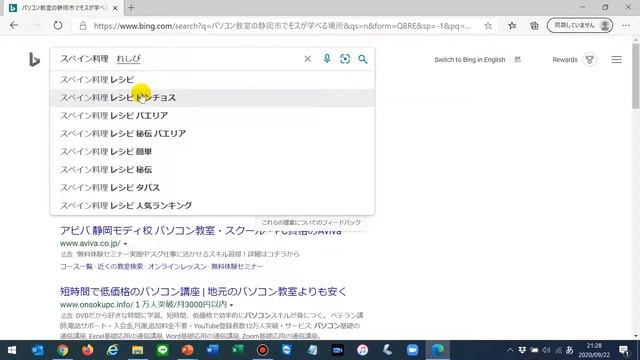
Task: Select suggestion スペイン料理 レシピ パエリア
Action: coord(212,116)
